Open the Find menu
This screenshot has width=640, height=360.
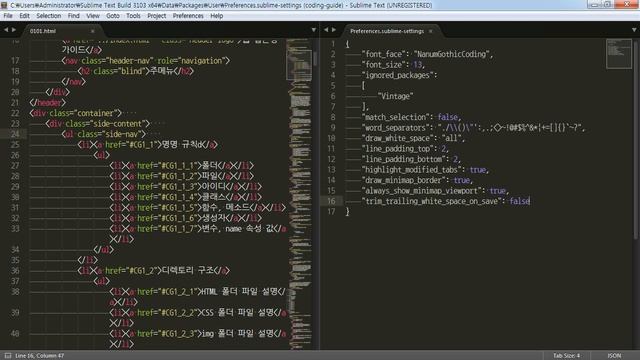tap(73, 16)
